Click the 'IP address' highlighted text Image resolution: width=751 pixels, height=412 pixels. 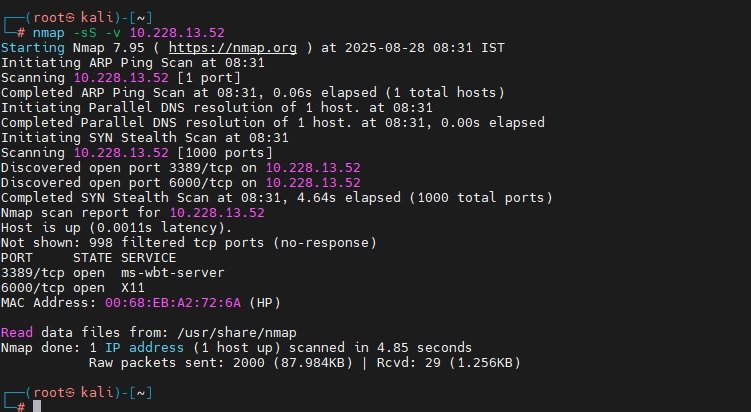(x=144, y=348)
